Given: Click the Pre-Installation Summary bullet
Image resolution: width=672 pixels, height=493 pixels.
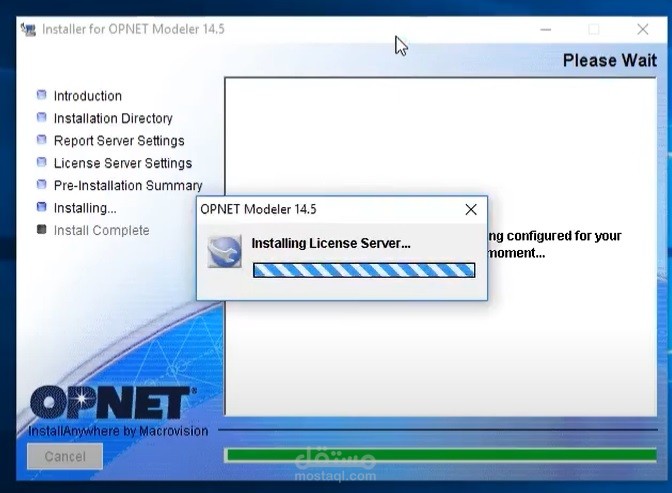Looking at the screenshot, I should pyautogui.click(x=42, y=184).
